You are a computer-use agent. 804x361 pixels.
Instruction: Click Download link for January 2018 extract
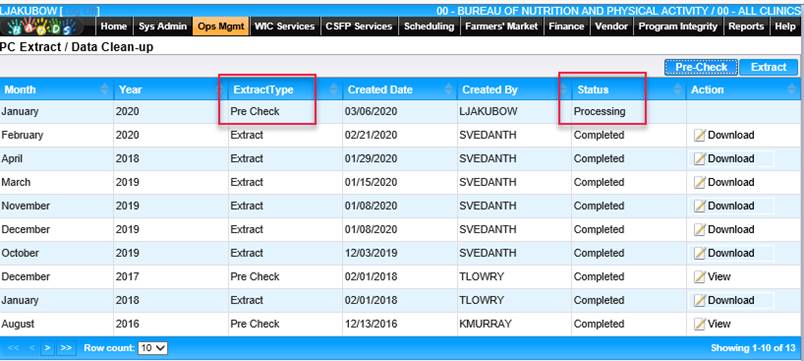coord(731,300)
